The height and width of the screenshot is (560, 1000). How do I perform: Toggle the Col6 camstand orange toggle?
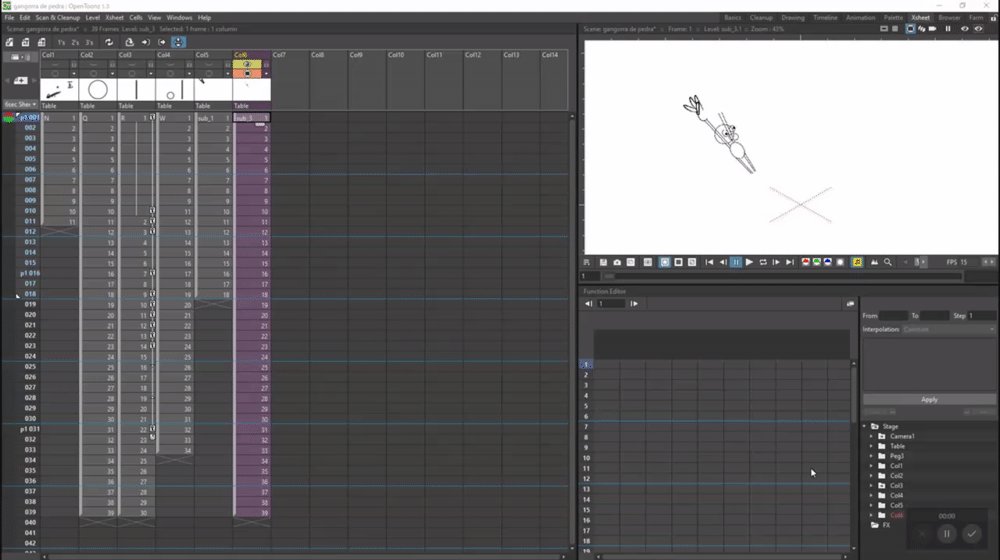[247, 73]
